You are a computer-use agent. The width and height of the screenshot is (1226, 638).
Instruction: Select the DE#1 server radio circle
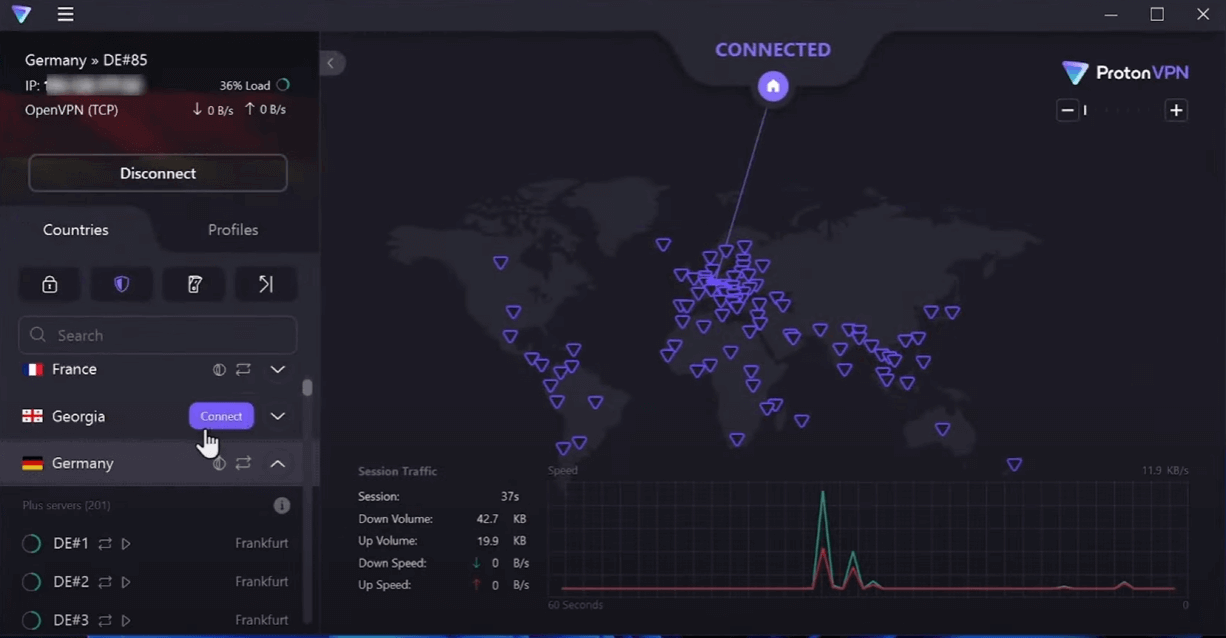pyautogui.click(x=30, y=543)
